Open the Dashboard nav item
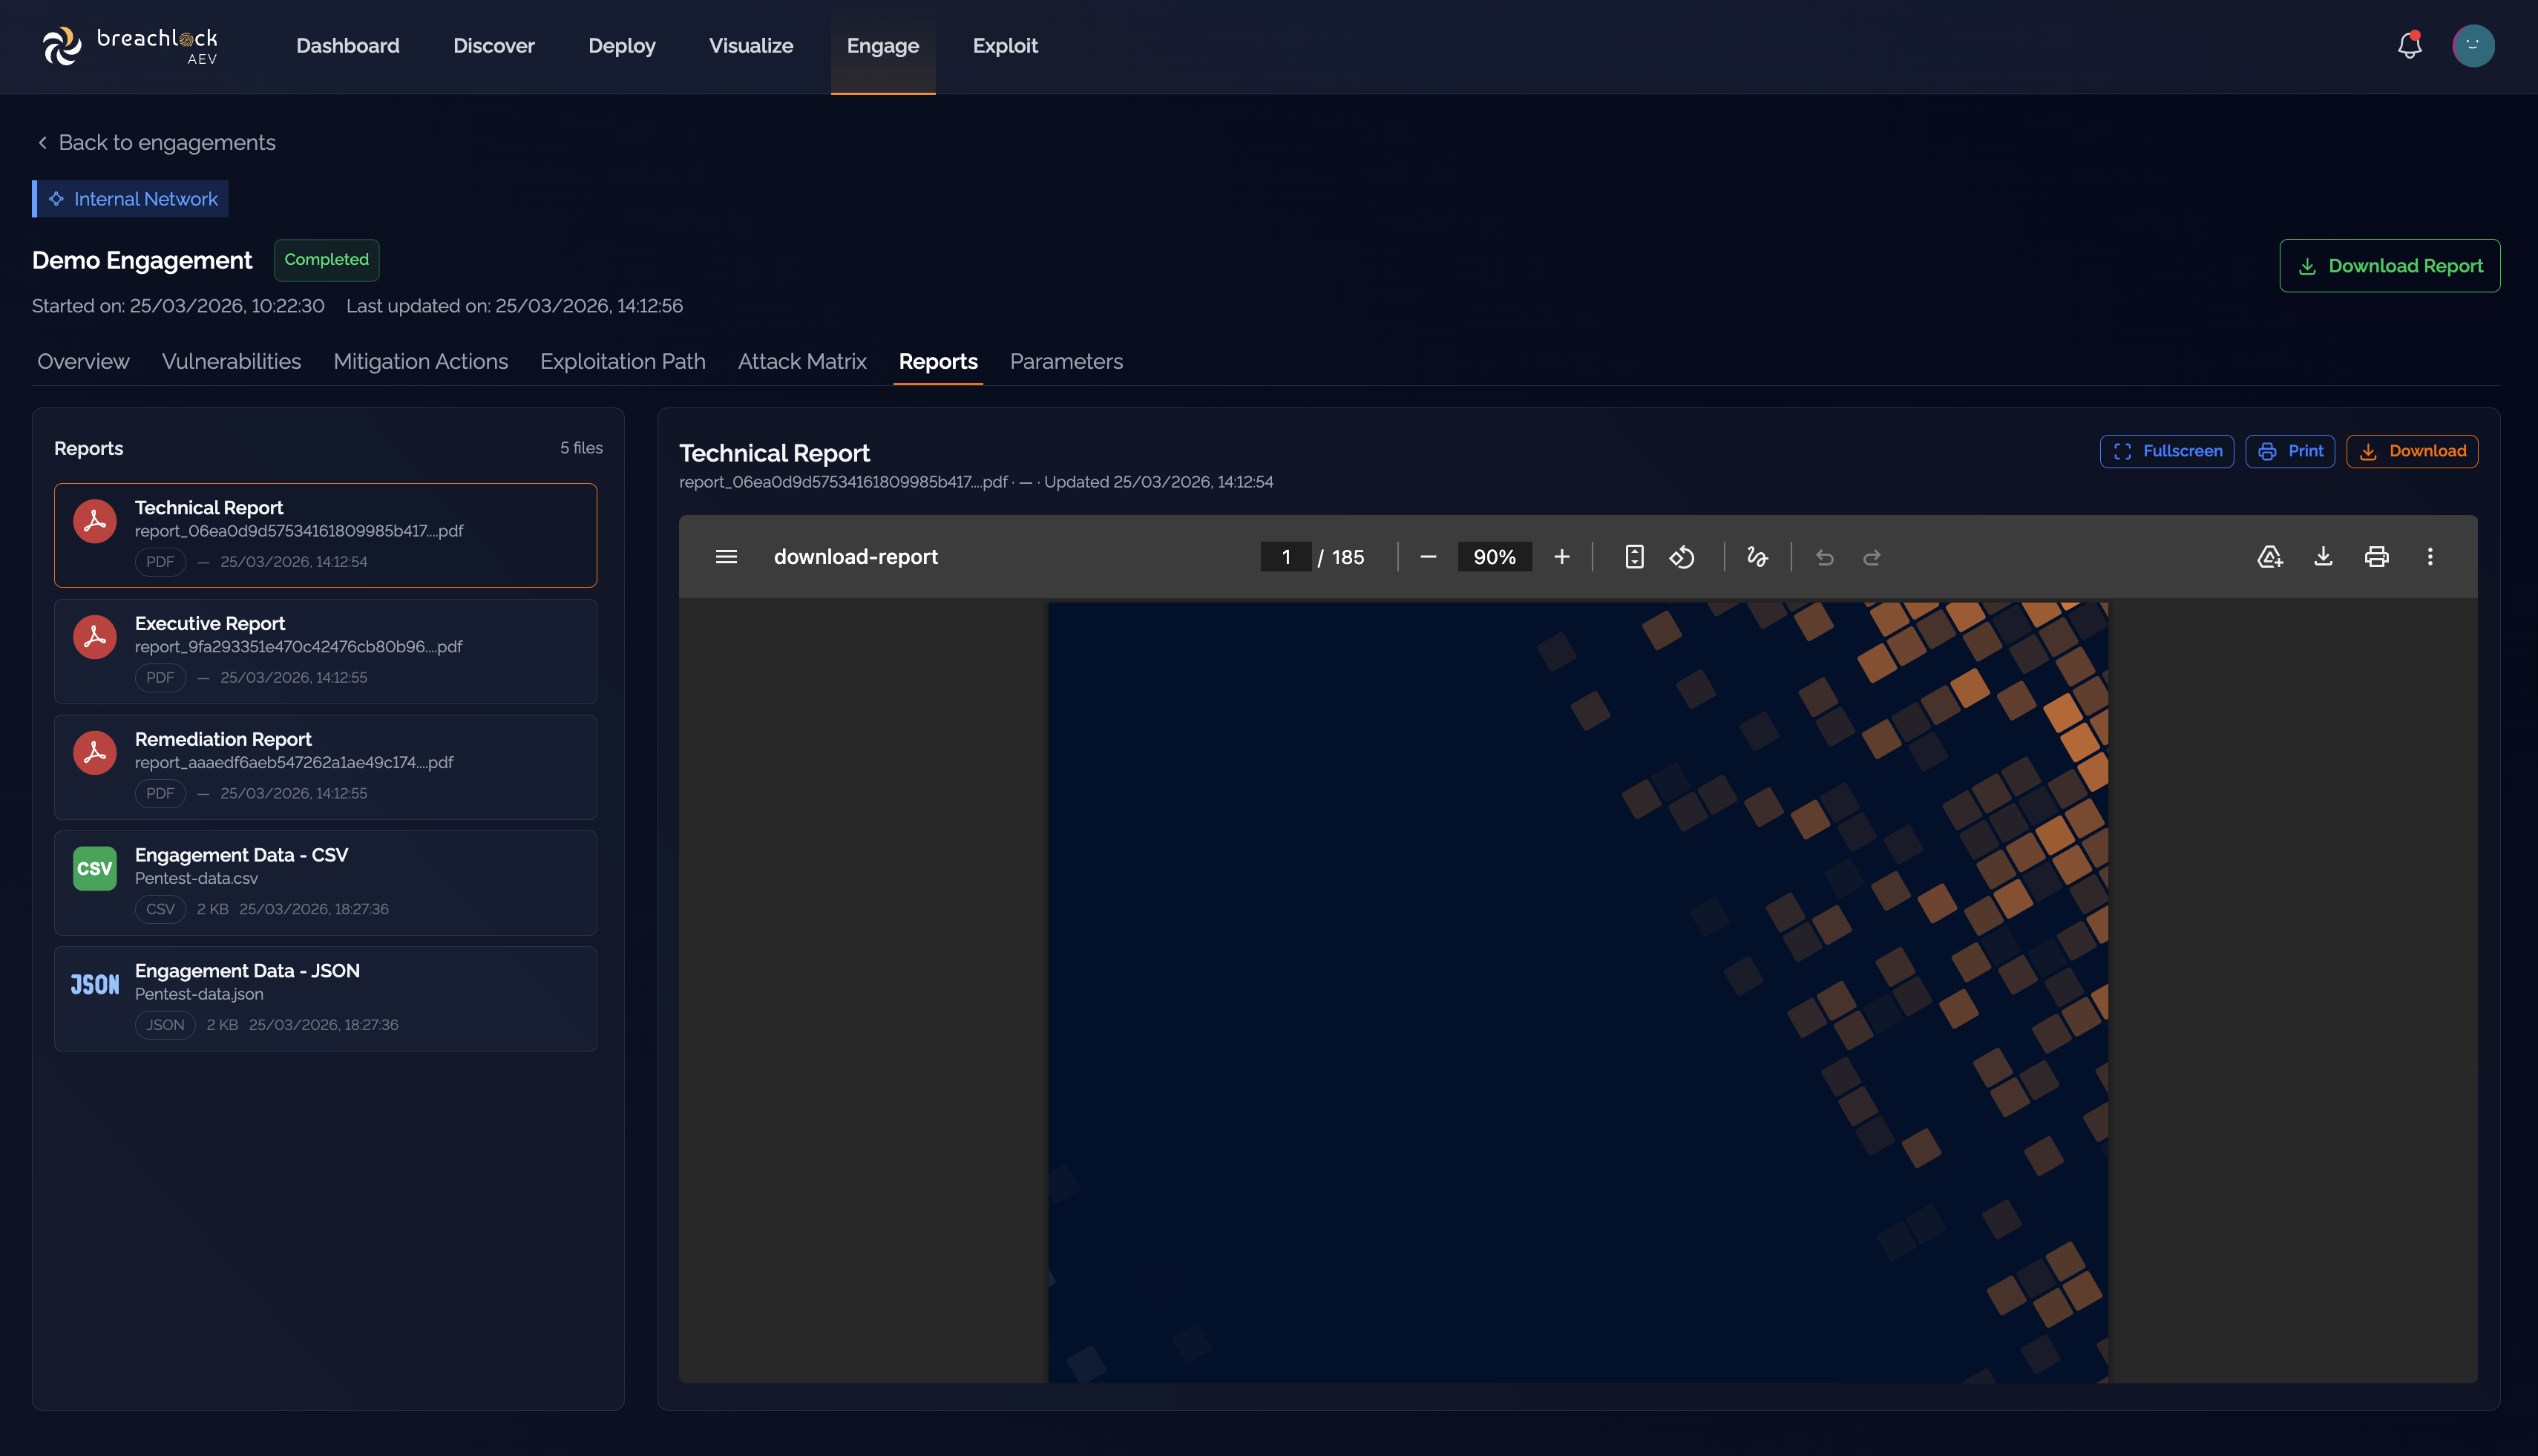2538x1456 pixels. coord(347,46)
